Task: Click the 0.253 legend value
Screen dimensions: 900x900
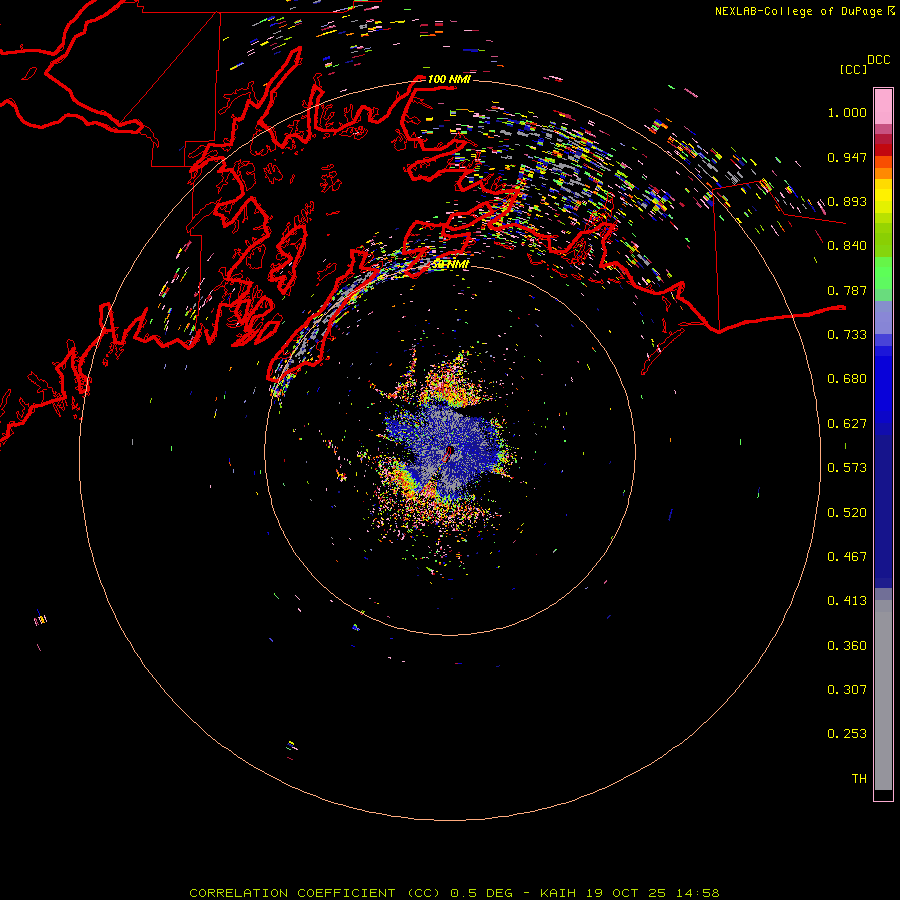Action: [x=847, y=734]
